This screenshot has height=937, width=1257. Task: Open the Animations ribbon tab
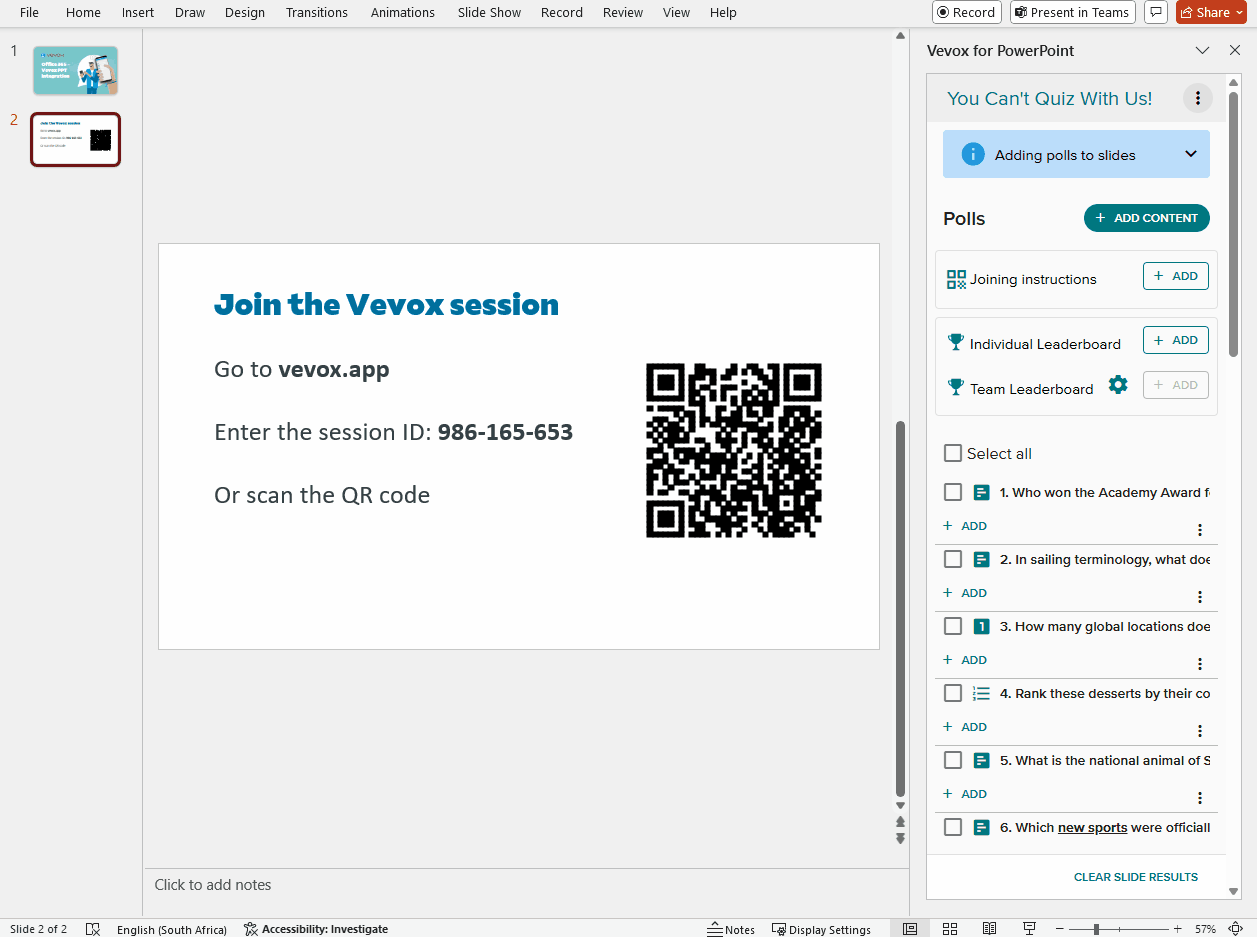click(403, 12)
